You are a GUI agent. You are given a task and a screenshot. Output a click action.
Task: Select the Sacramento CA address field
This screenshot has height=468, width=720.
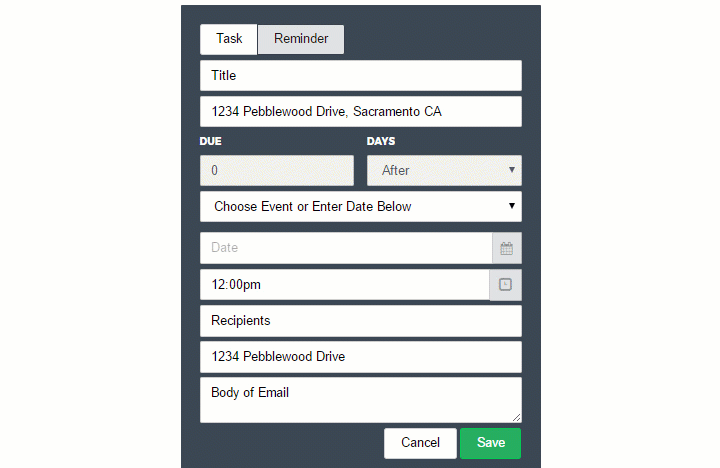[360, 112]
